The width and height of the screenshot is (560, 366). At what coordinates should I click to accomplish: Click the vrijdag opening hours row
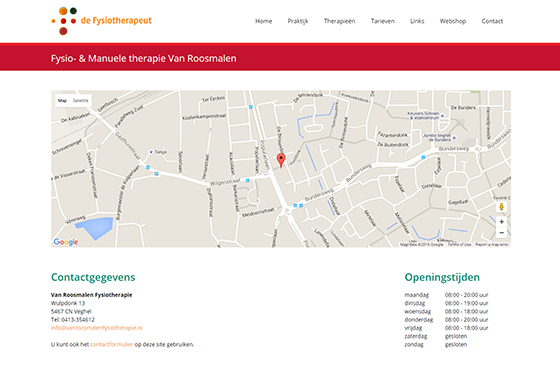coord(446,328)
